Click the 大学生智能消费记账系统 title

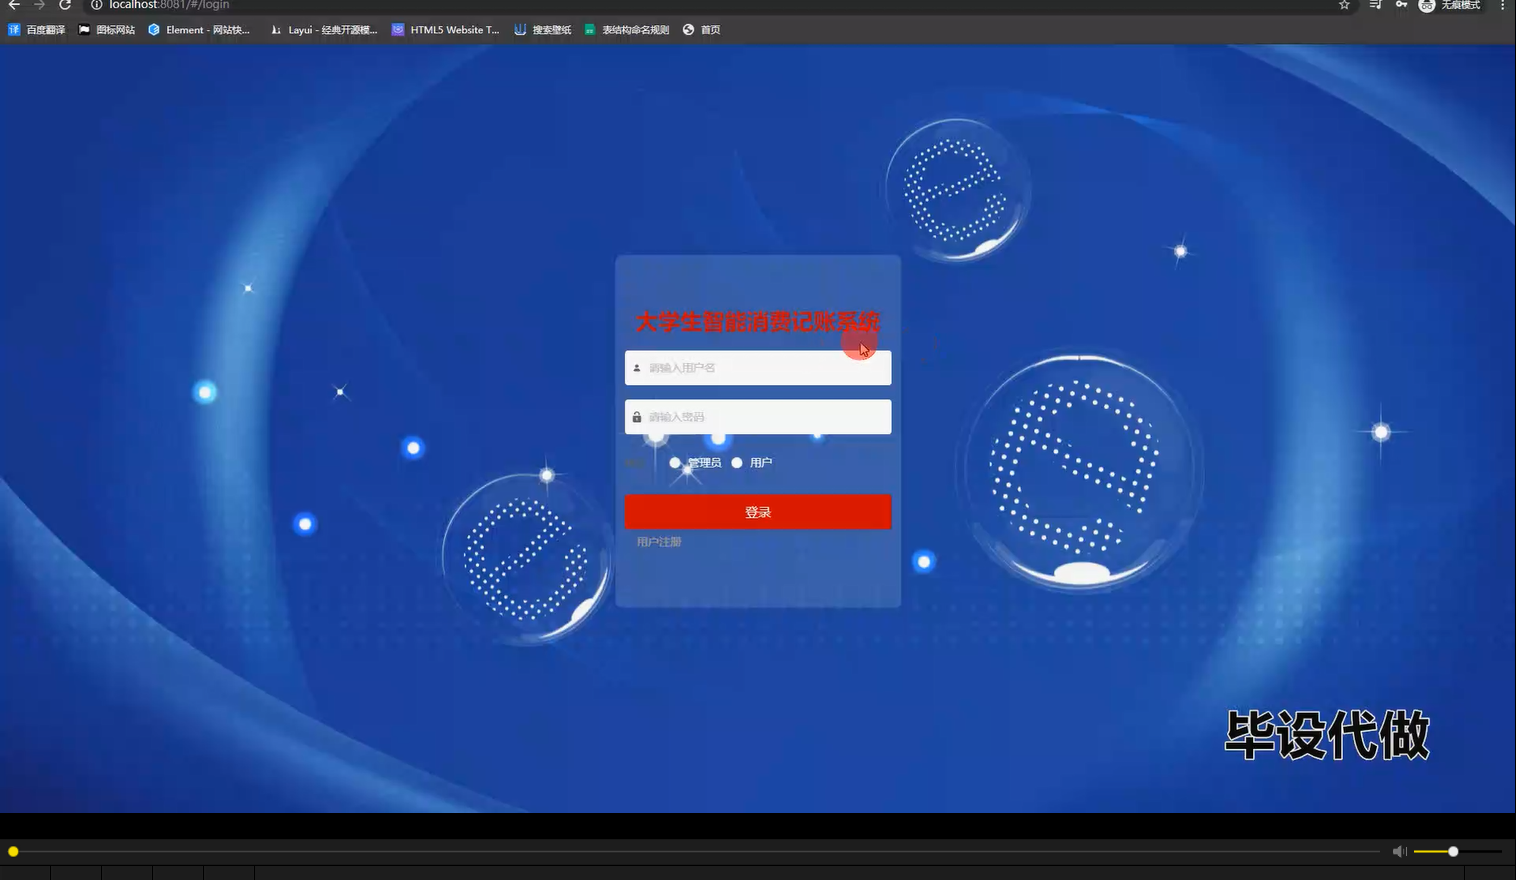[x=758, y=322]
